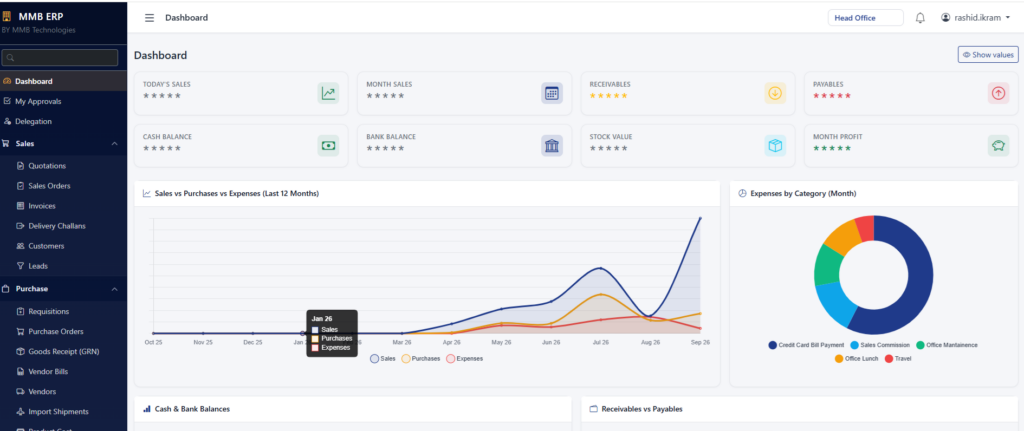The image size is (1024, 431).
Task: Click the Receivables vs Payables panel title
Action: coord(642,409)
